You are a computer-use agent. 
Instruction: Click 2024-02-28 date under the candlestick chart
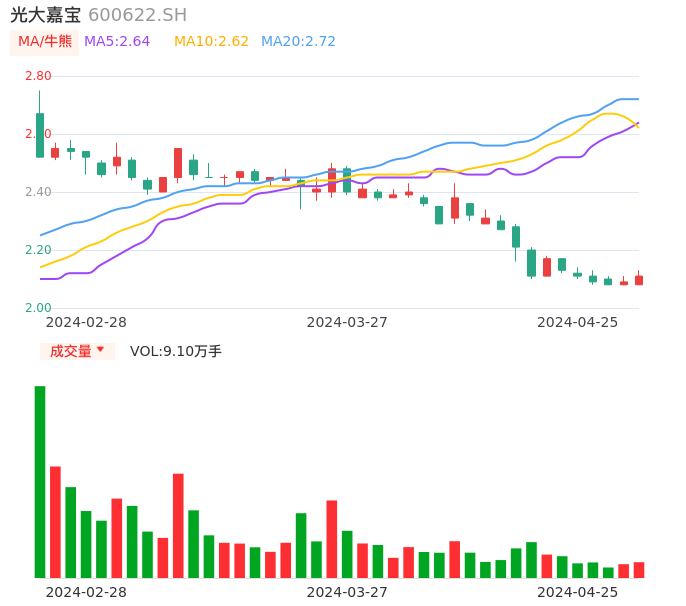pyautogui.click(x=86, y=322)
